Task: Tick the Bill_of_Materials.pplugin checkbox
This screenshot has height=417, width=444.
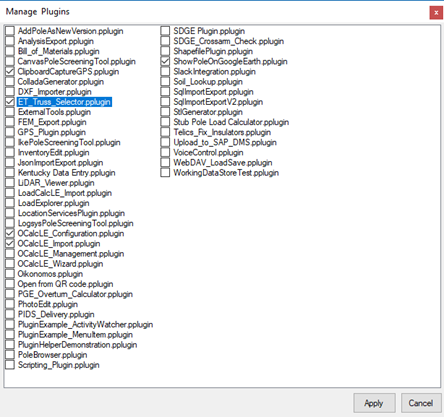Action: click(10, 51)
